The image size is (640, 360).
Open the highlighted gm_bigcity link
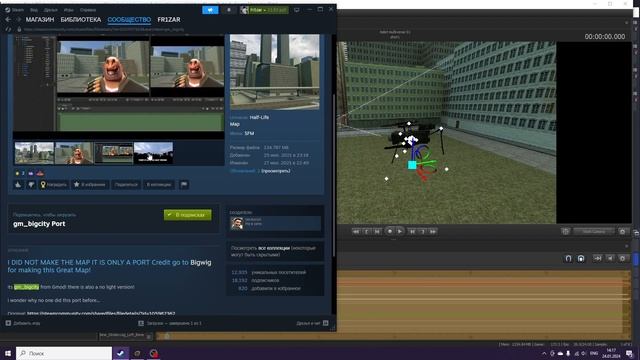pyautogui.click(x=27, y=287)
